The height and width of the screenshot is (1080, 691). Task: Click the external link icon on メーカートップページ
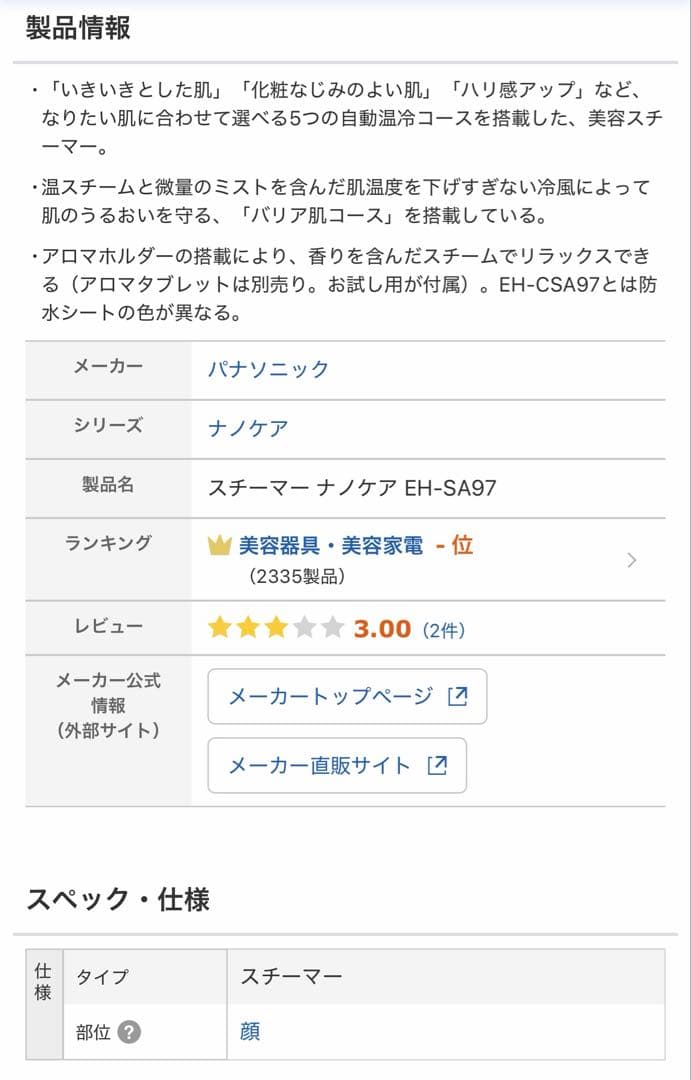[x=457, y=696]
